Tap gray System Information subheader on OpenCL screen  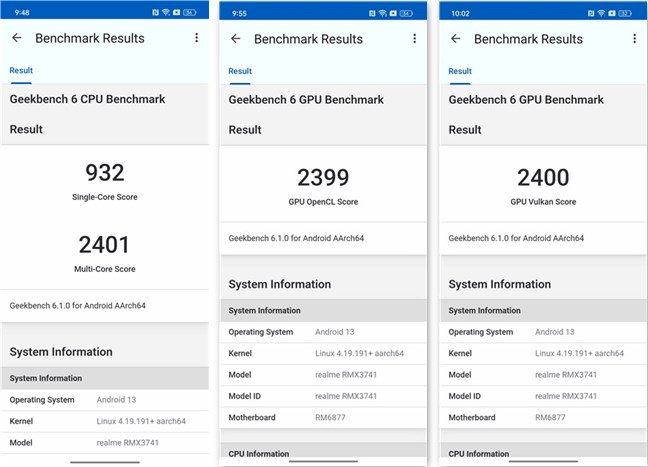tap(323, 310)
